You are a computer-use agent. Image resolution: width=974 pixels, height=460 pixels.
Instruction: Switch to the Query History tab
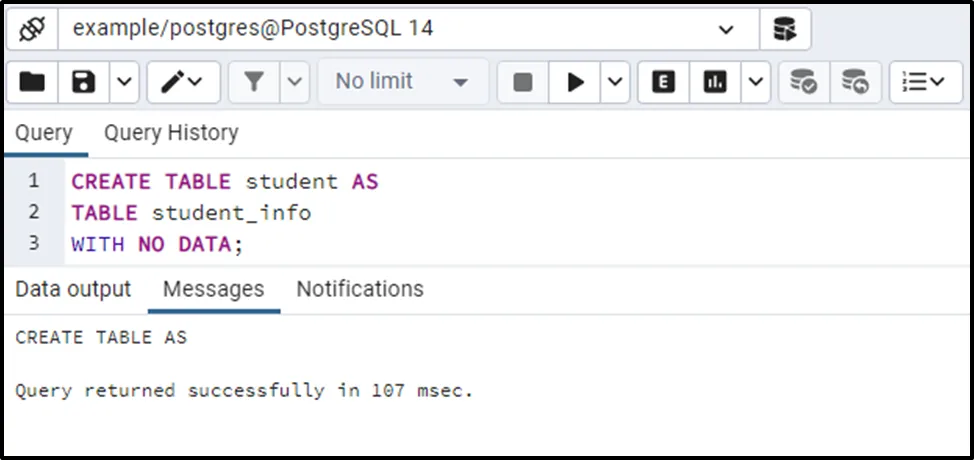(171, 133)
